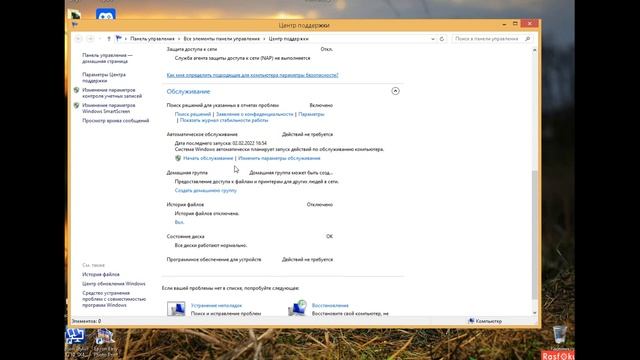Screen dimensions: 640x360
Task: Open the bottom-left monitor desktop icon
Action: coord(75,337)
